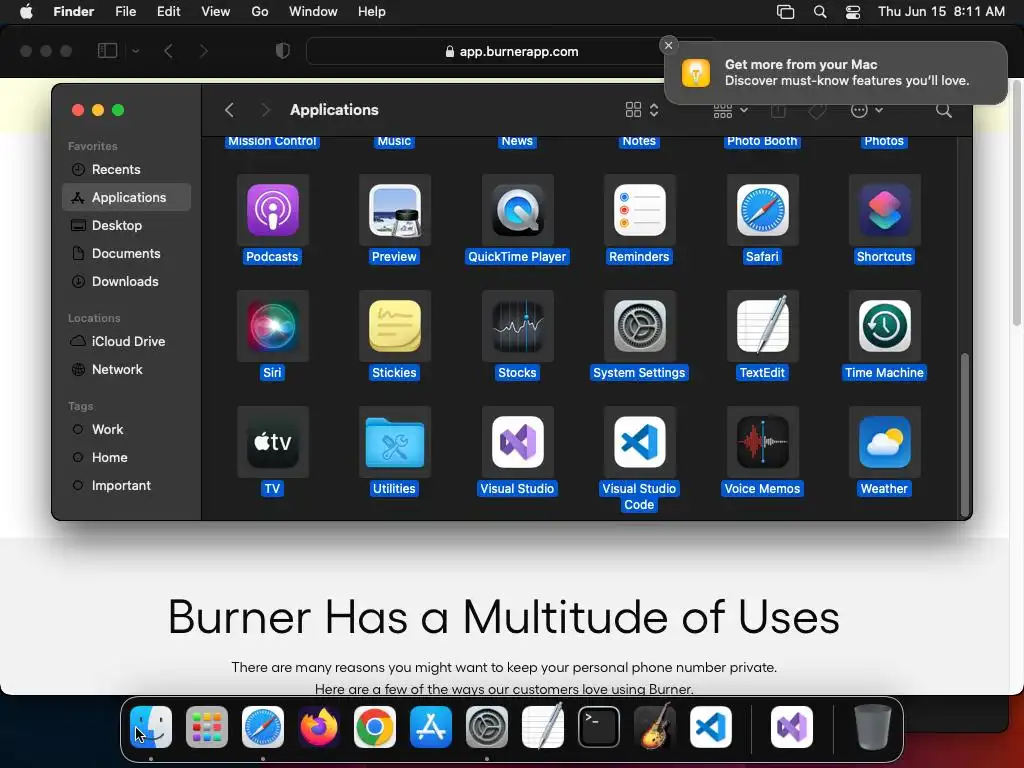Click the Safari privacy shield icon
The height and width of the screenshot is (768, 1024).
[x=283, y=51]
